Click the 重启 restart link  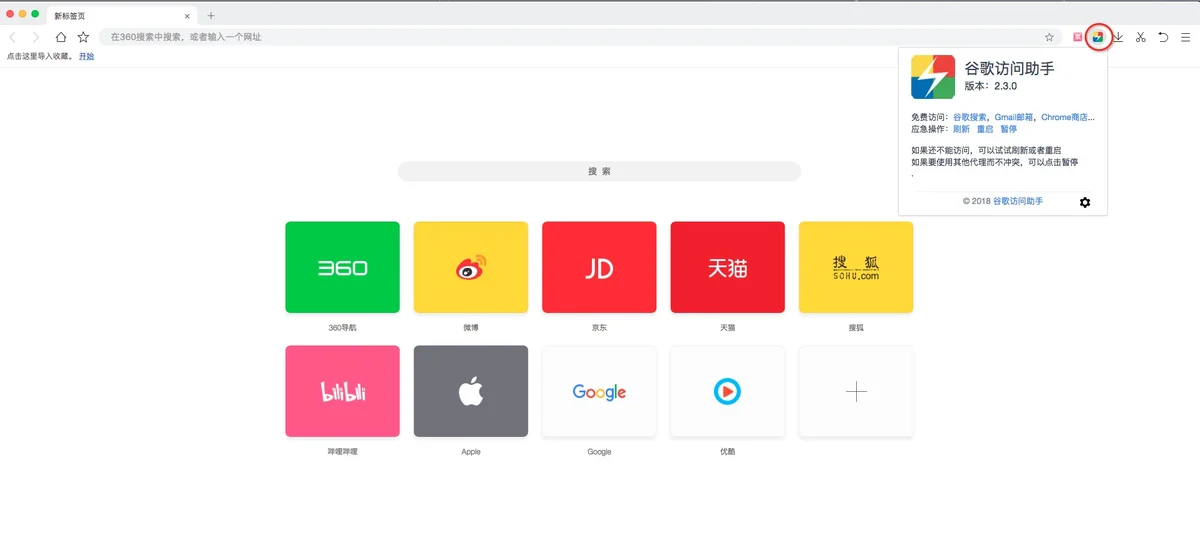(x=985, y=130)
